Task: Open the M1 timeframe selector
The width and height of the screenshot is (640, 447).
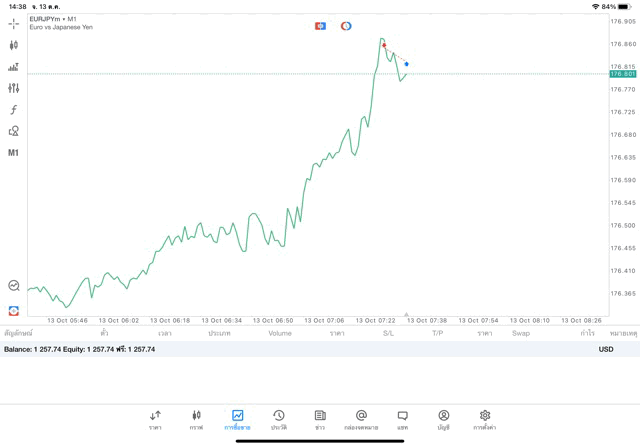Action: tap(13, 153)
